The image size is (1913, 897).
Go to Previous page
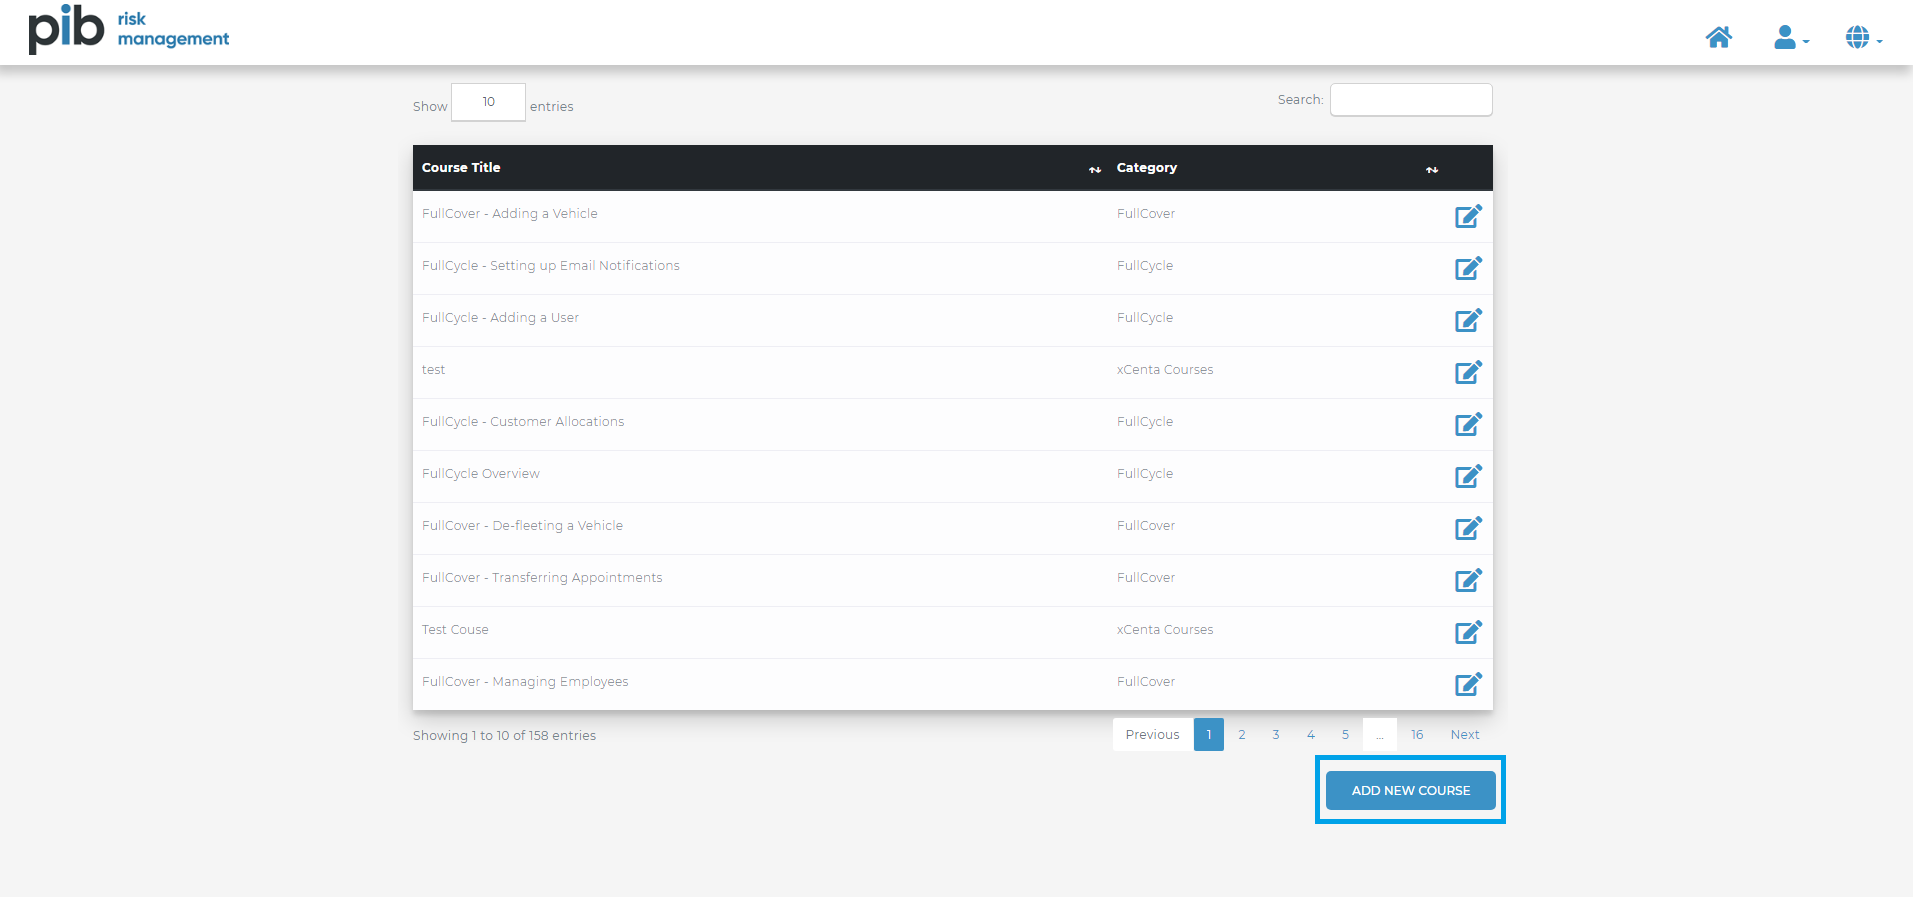click(1153, 734)
